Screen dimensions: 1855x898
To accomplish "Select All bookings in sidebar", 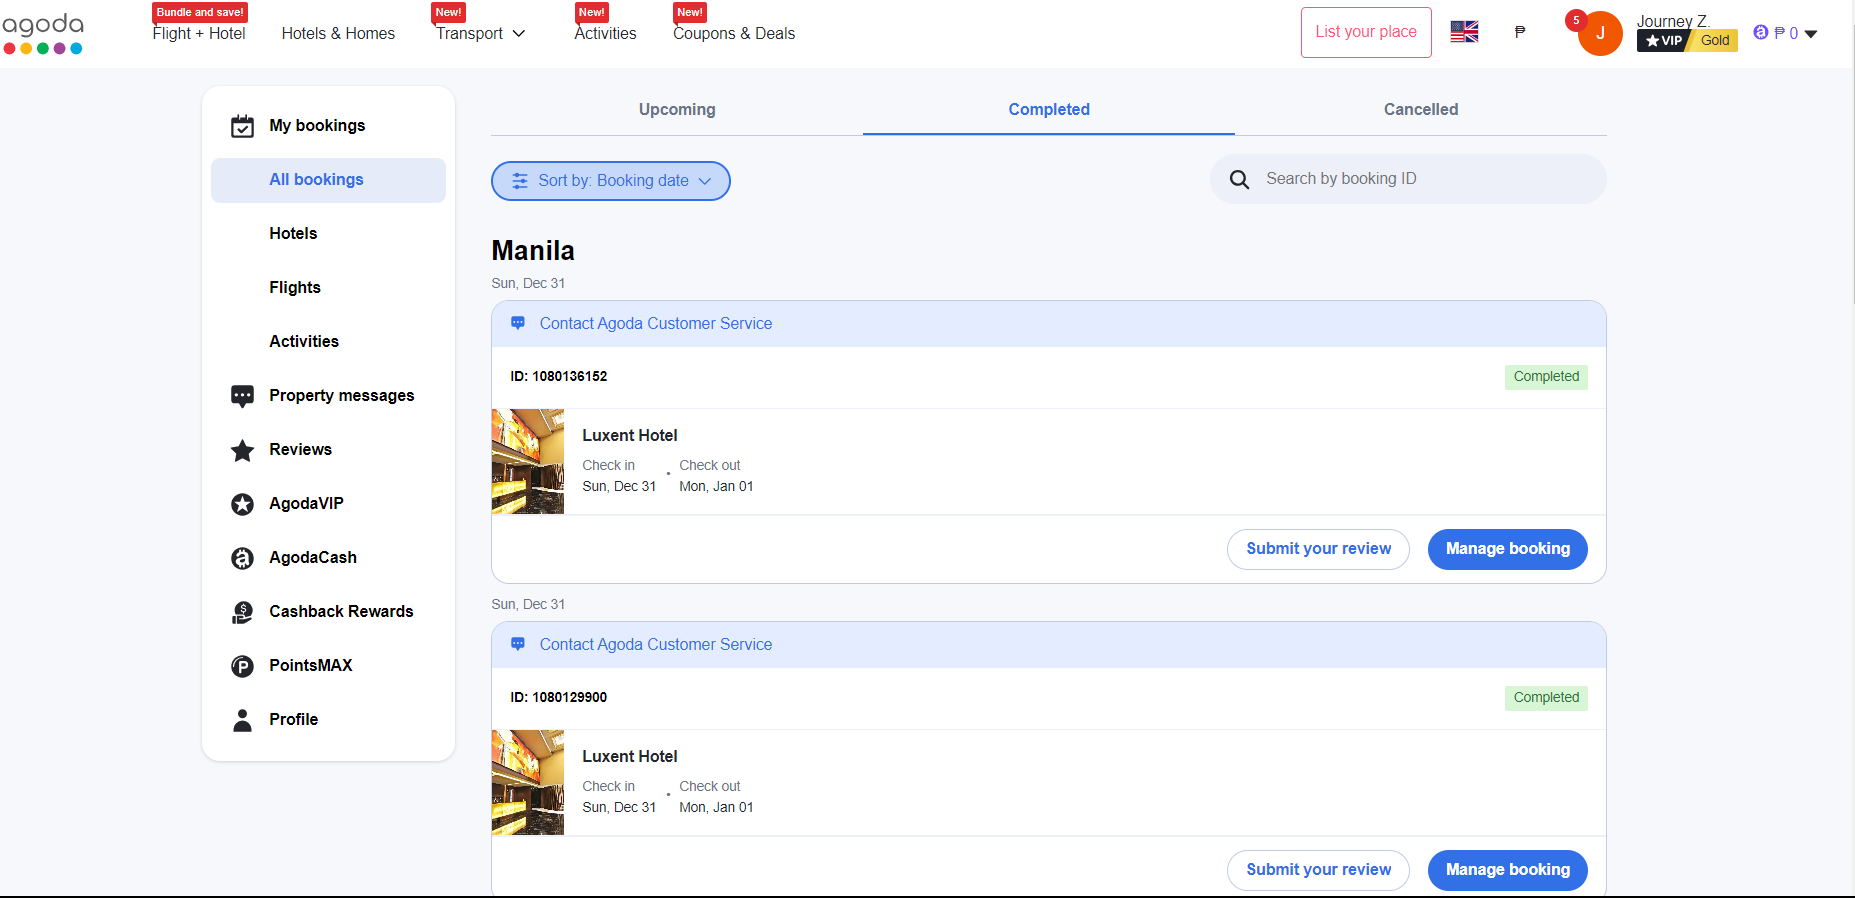I will click(x=328, y=180).
